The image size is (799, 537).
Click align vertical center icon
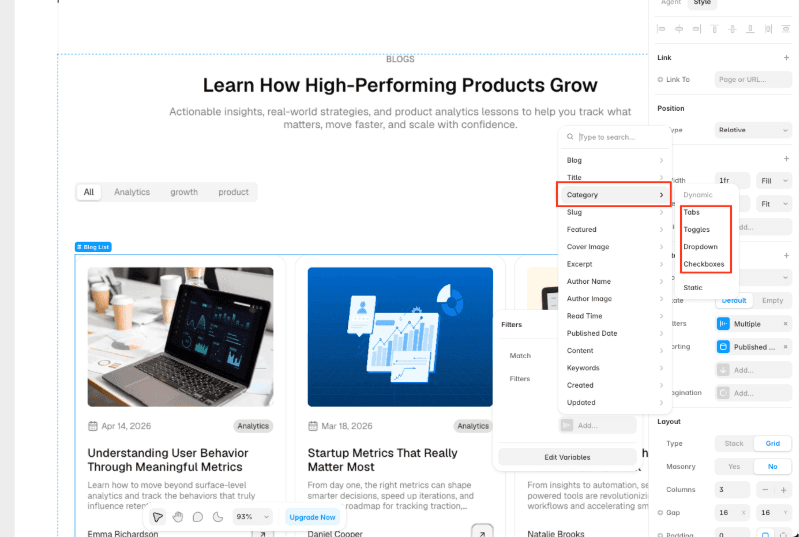tap(732, 29)
